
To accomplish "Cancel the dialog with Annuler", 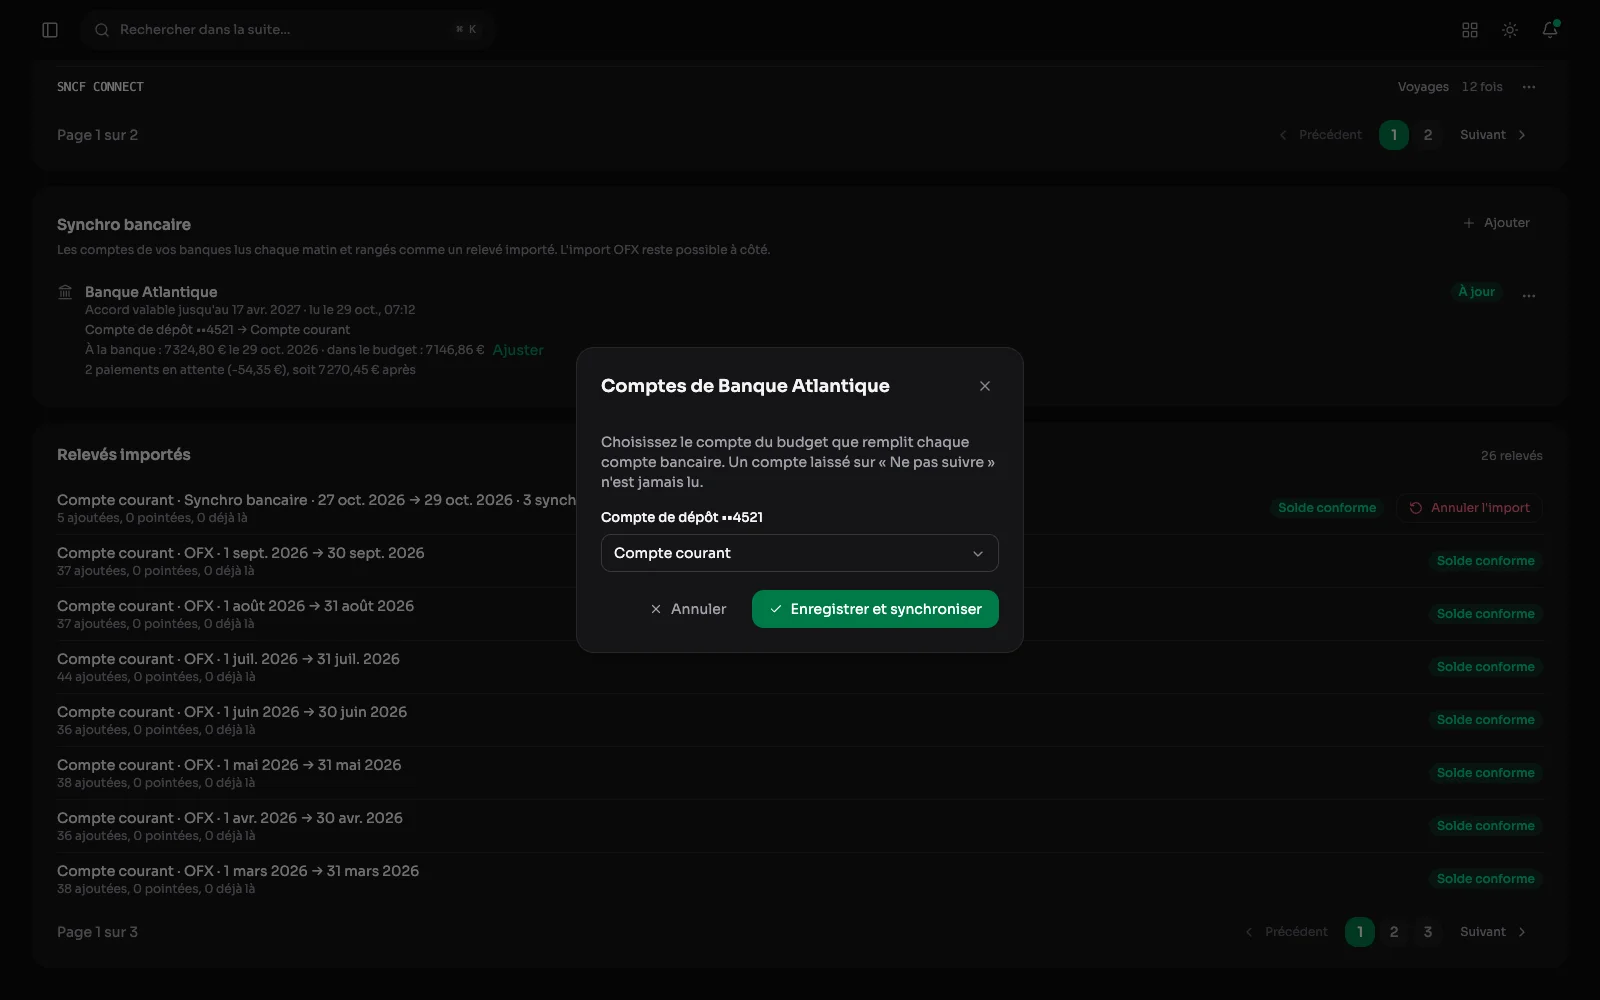I will coord(688,609).
